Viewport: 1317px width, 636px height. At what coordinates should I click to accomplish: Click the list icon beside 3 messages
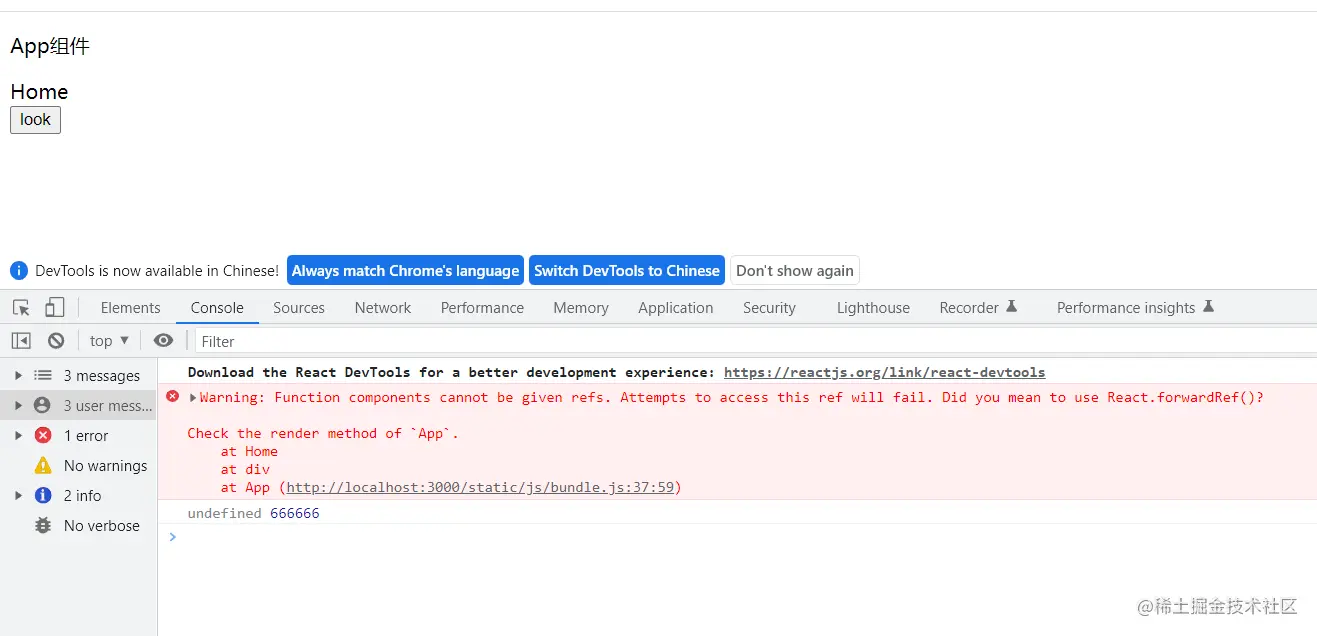pos(42,376)
